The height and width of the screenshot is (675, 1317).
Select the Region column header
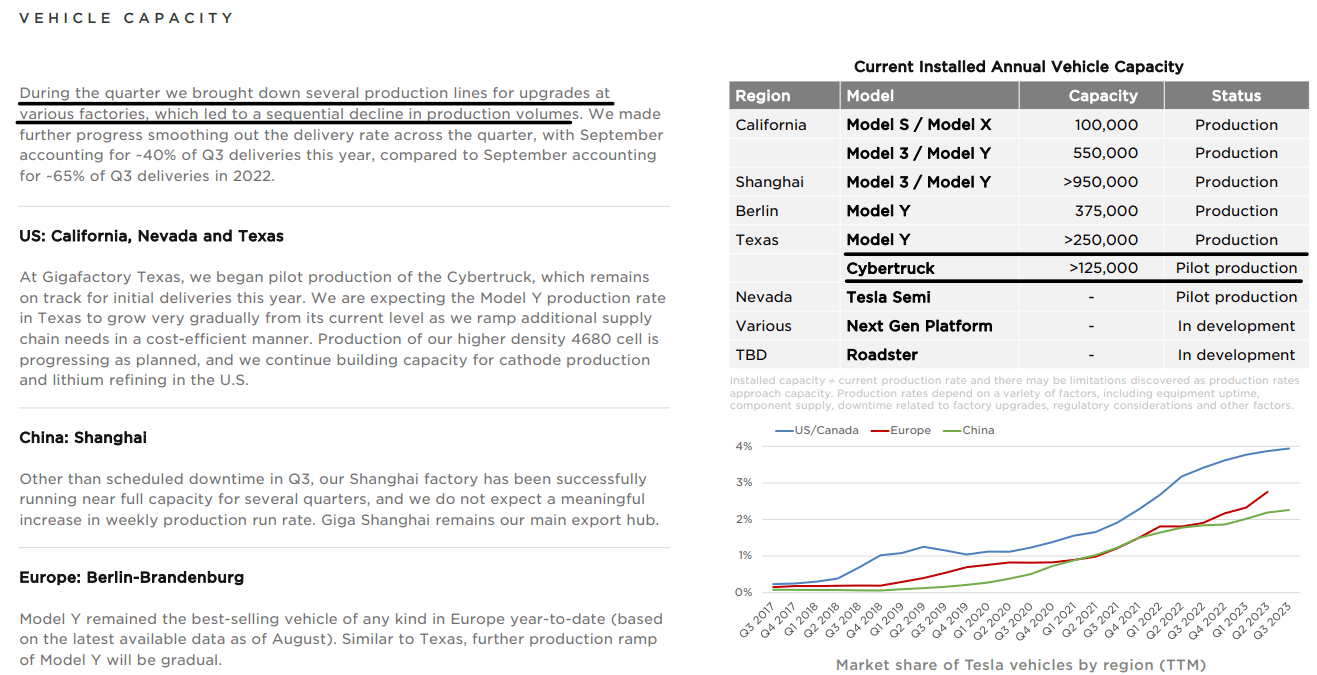click(763, 96)
